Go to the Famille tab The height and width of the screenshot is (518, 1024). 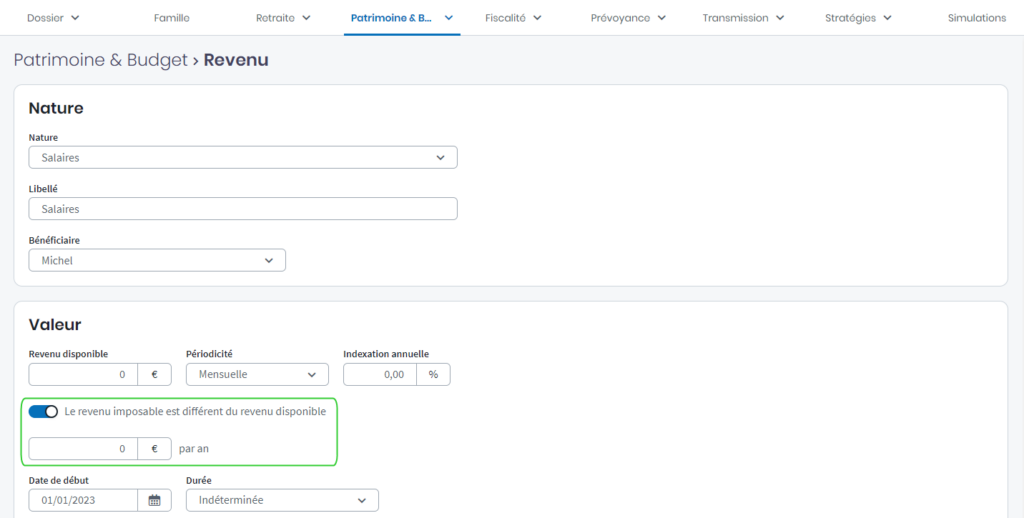click(171, 18)
